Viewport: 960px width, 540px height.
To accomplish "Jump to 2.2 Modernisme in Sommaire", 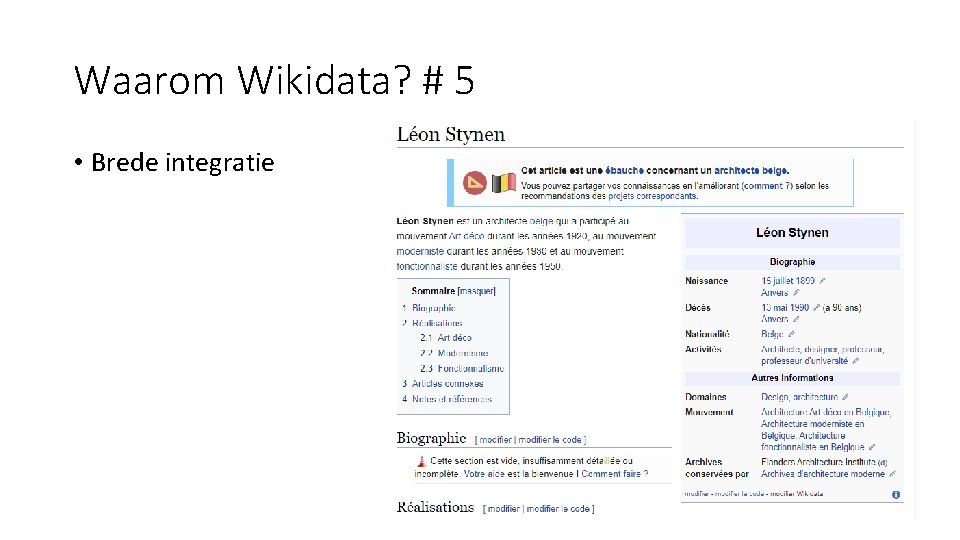I will point(454,353).
